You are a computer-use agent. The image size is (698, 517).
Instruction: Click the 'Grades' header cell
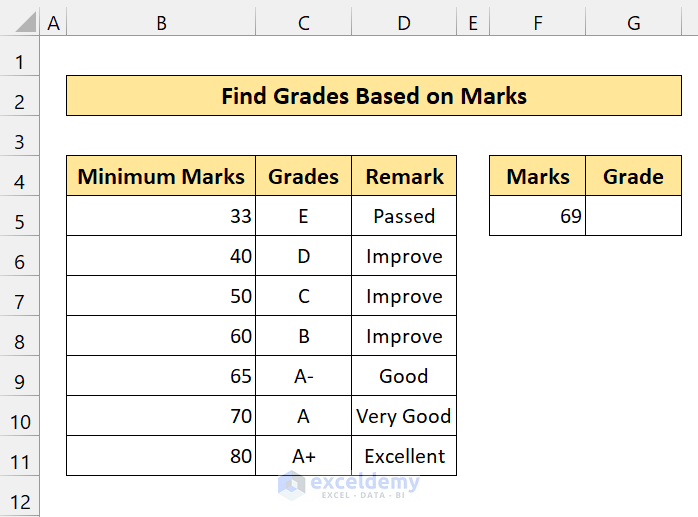tap(304, 177)
